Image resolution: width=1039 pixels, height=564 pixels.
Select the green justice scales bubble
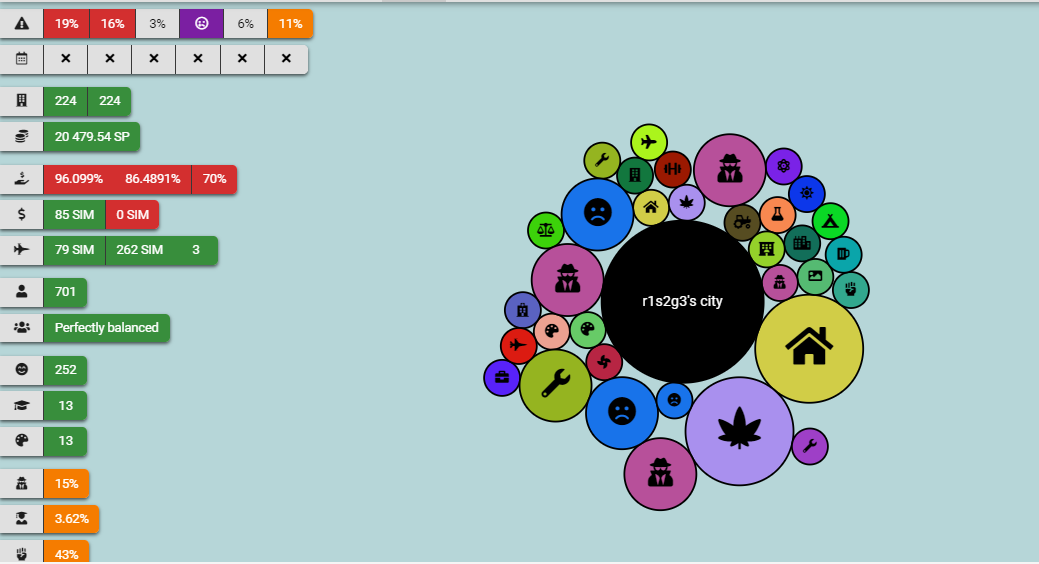pos(545,231)
